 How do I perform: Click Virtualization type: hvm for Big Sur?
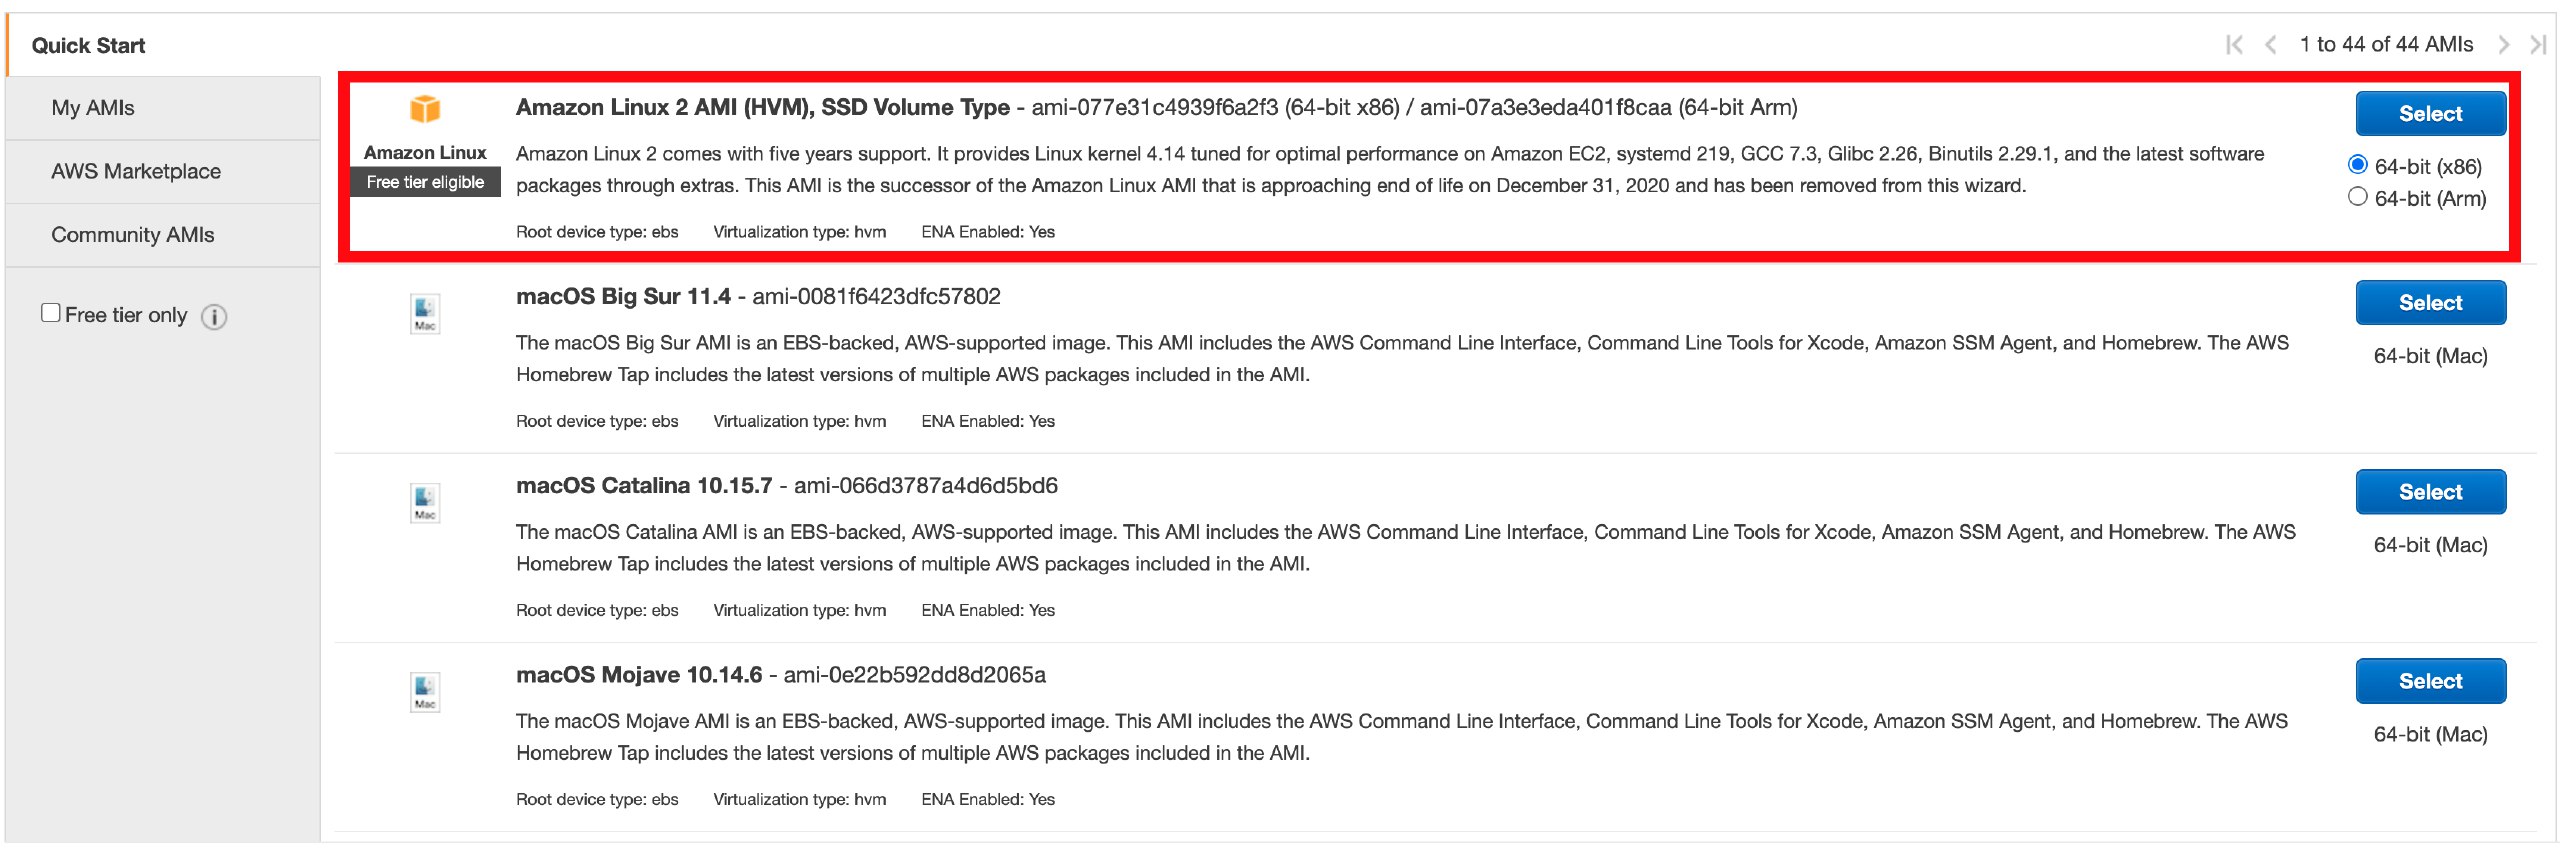tap(800, 421)
